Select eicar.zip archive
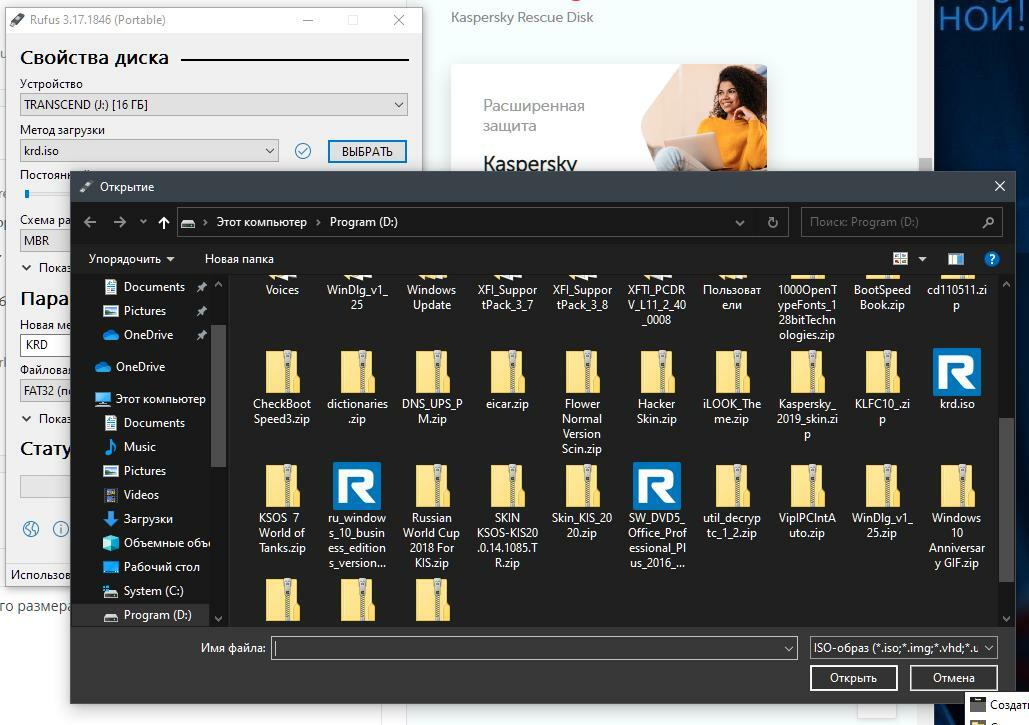This screenshot has height=725, width=1029. pos(507,373)
